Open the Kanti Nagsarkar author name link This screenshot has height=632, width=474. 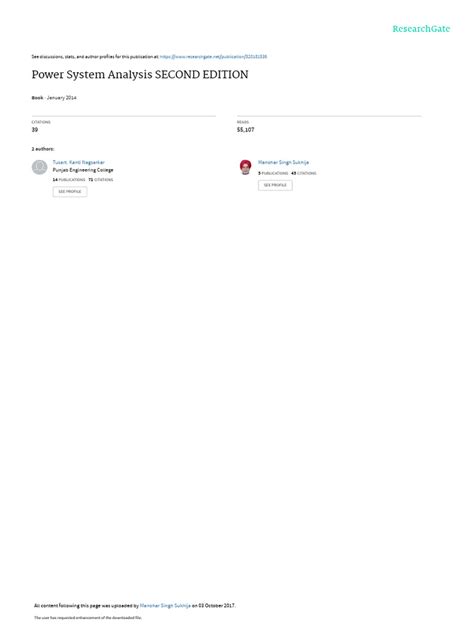point(79,162)
